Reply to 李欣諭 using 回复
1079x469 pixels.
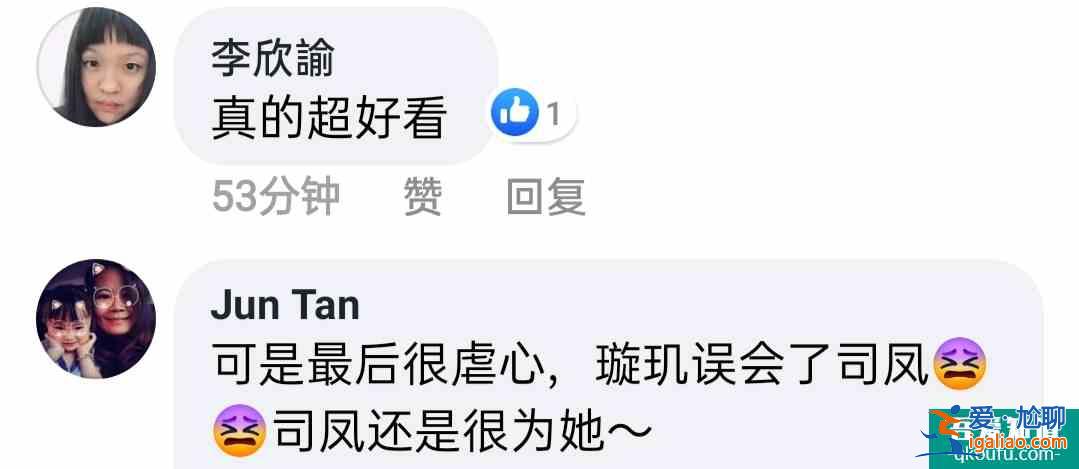coord(546,197)
